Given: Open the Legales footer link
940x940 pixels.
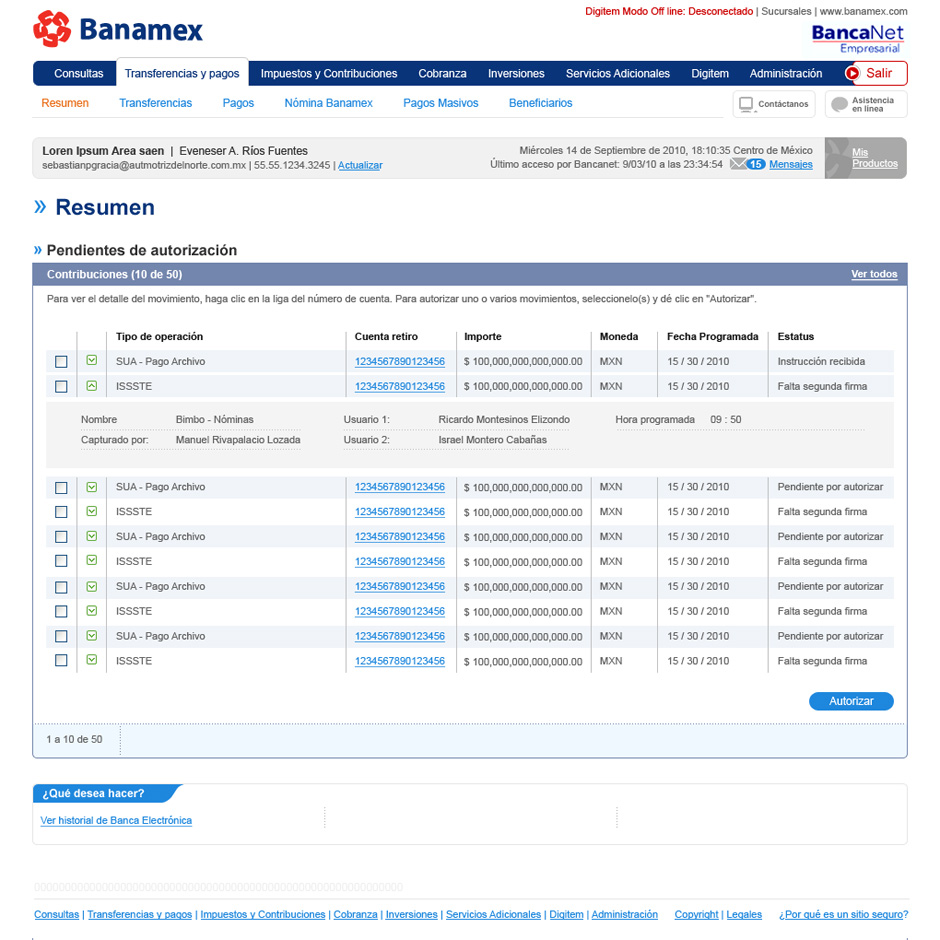Looking at the screenshot, I should point(744,914).
